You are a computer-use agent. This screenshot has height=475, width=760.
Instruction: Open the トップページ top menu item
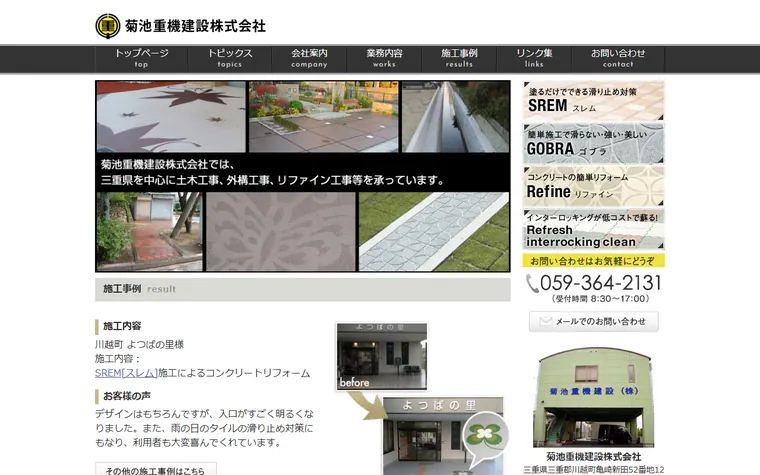point(142,58)
